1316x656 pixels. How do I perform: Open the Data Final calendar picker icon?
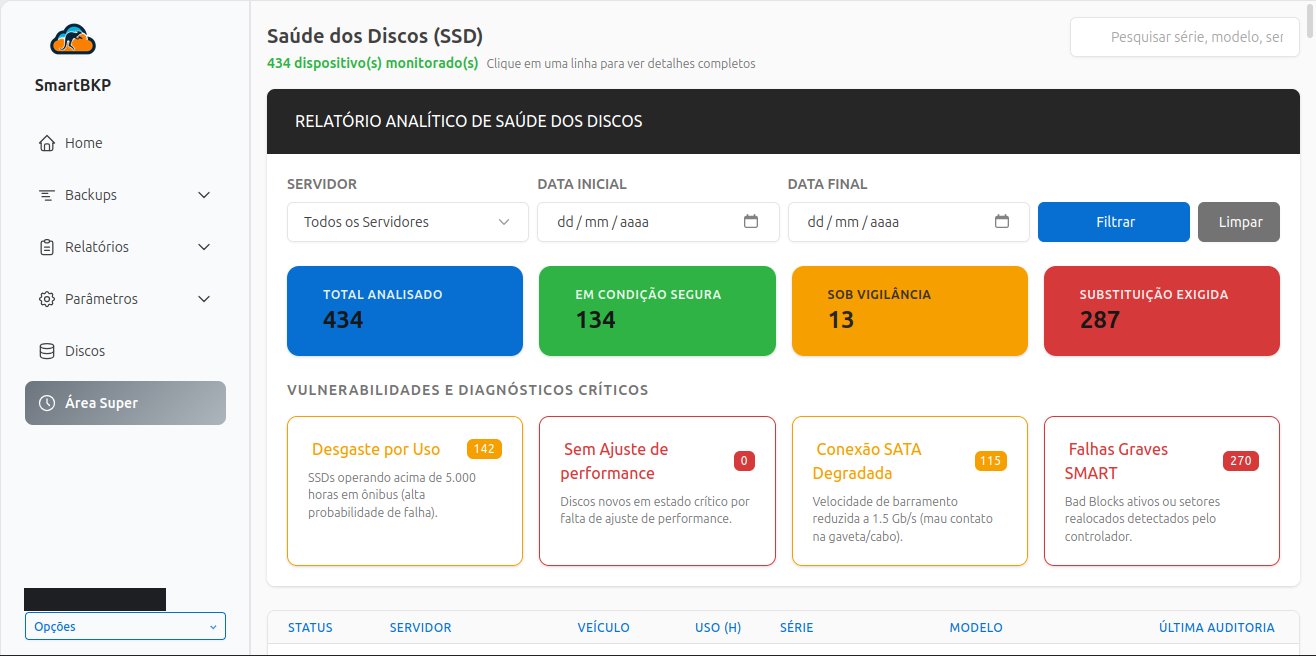(1002, 222)
